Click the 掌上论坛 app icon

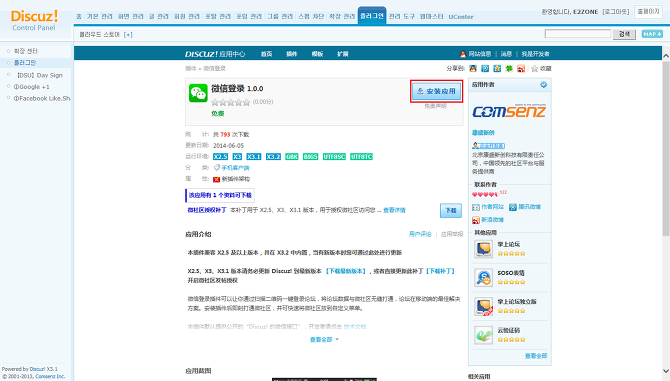484,249
